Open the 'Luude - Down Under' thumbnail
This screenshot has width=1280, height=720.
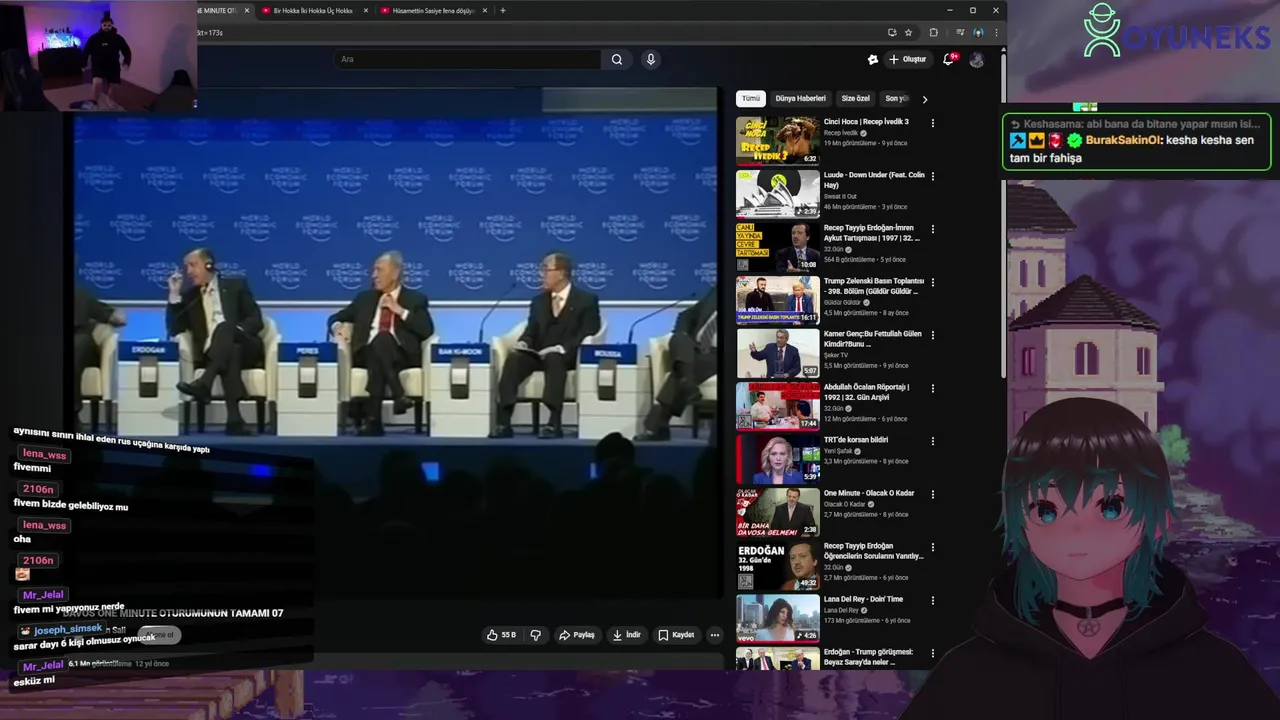click(x=778, y=193)
